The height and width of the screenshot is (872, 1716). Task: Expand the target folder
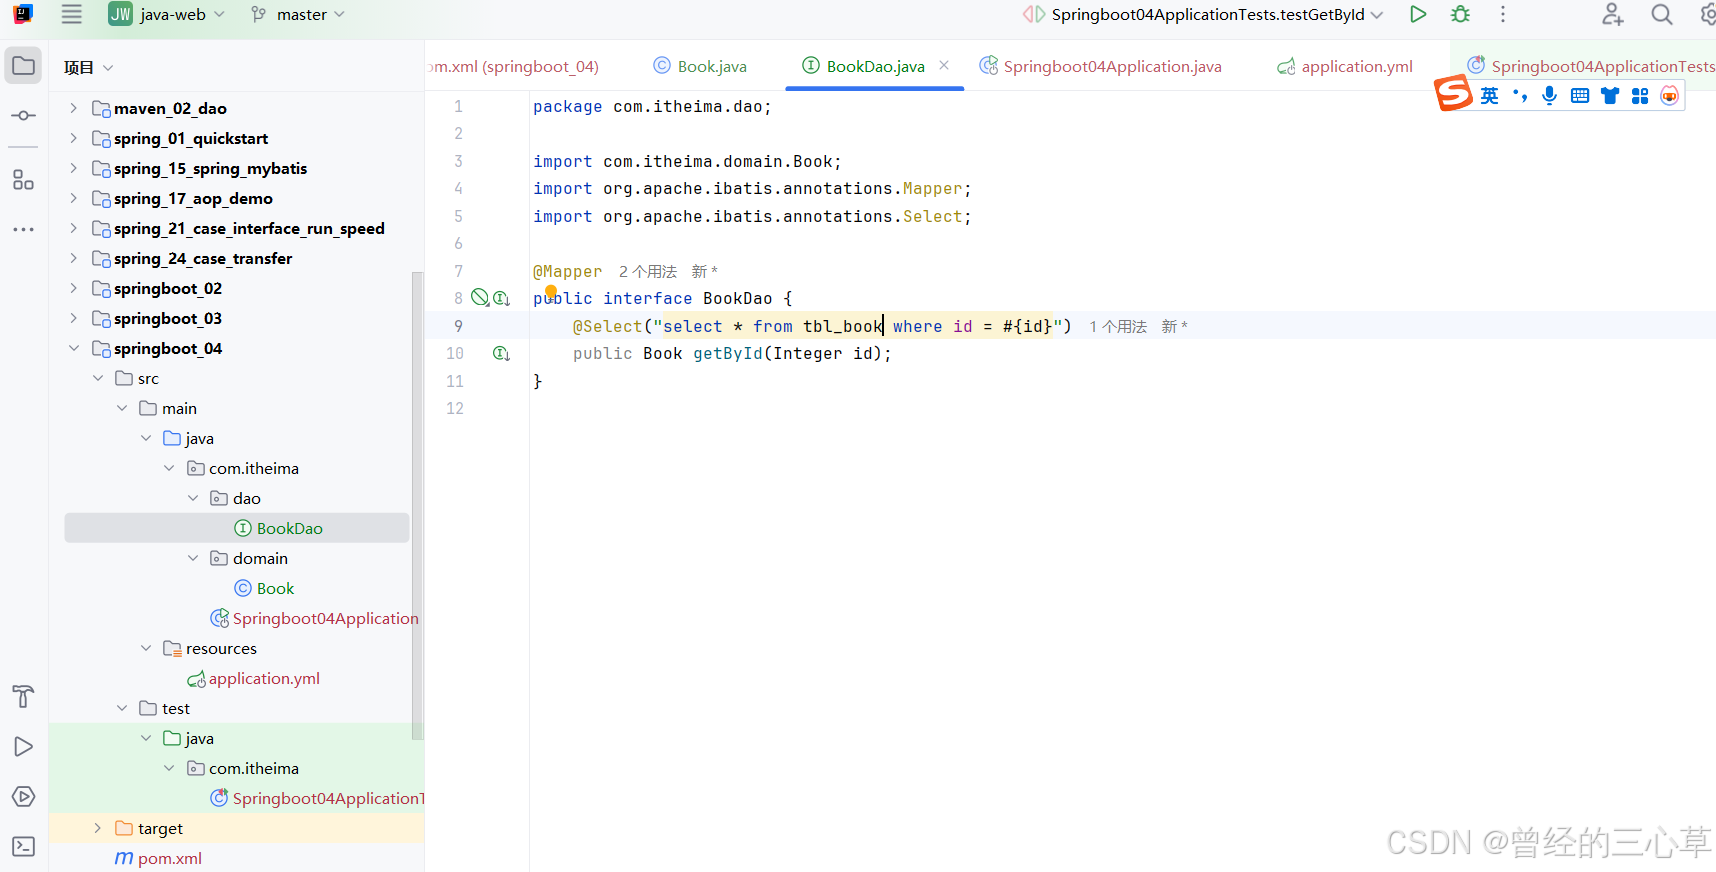97,828
